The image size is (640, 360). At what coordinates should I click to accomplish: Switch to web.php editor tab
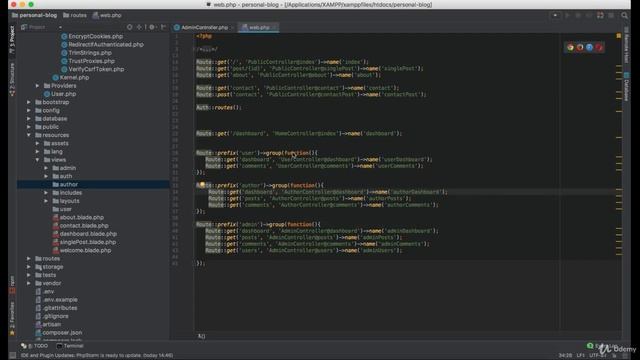[x=258, y=27]
